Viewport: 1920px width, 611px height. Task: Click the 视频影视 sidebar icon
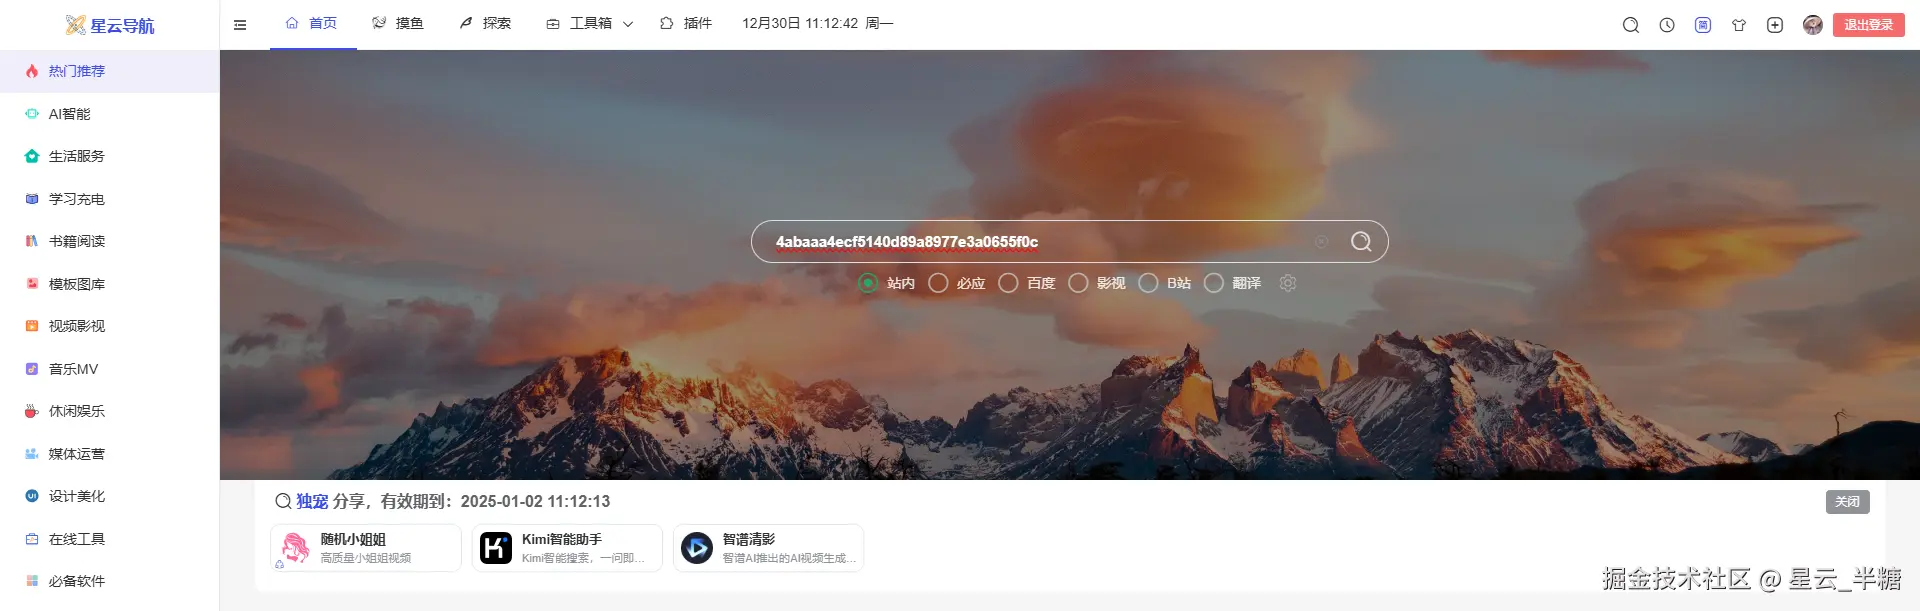point(32,326)
